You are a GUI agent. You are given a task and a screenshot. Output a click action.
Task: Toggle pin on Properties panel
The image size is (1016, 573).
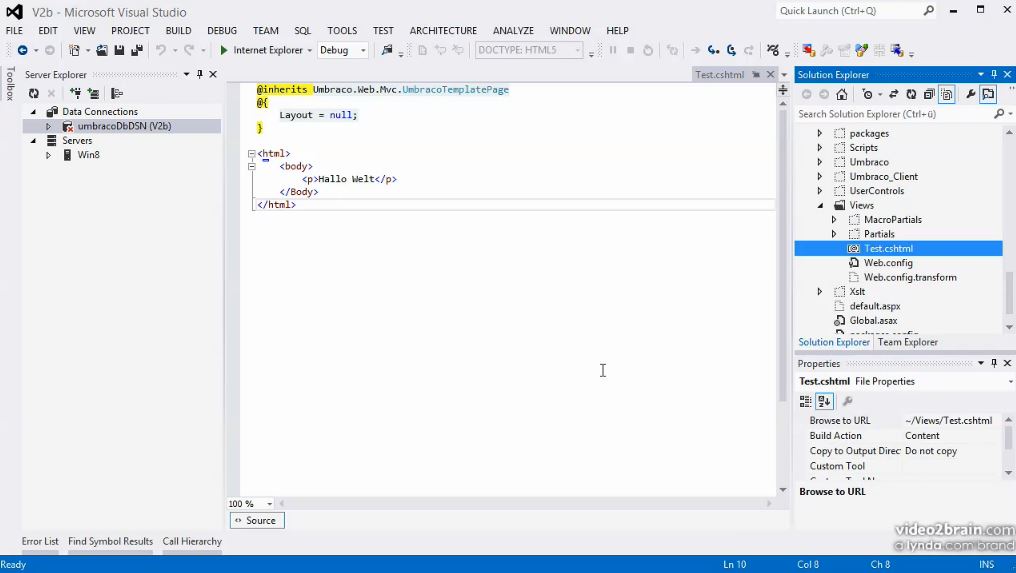click(x=994, y=363)
